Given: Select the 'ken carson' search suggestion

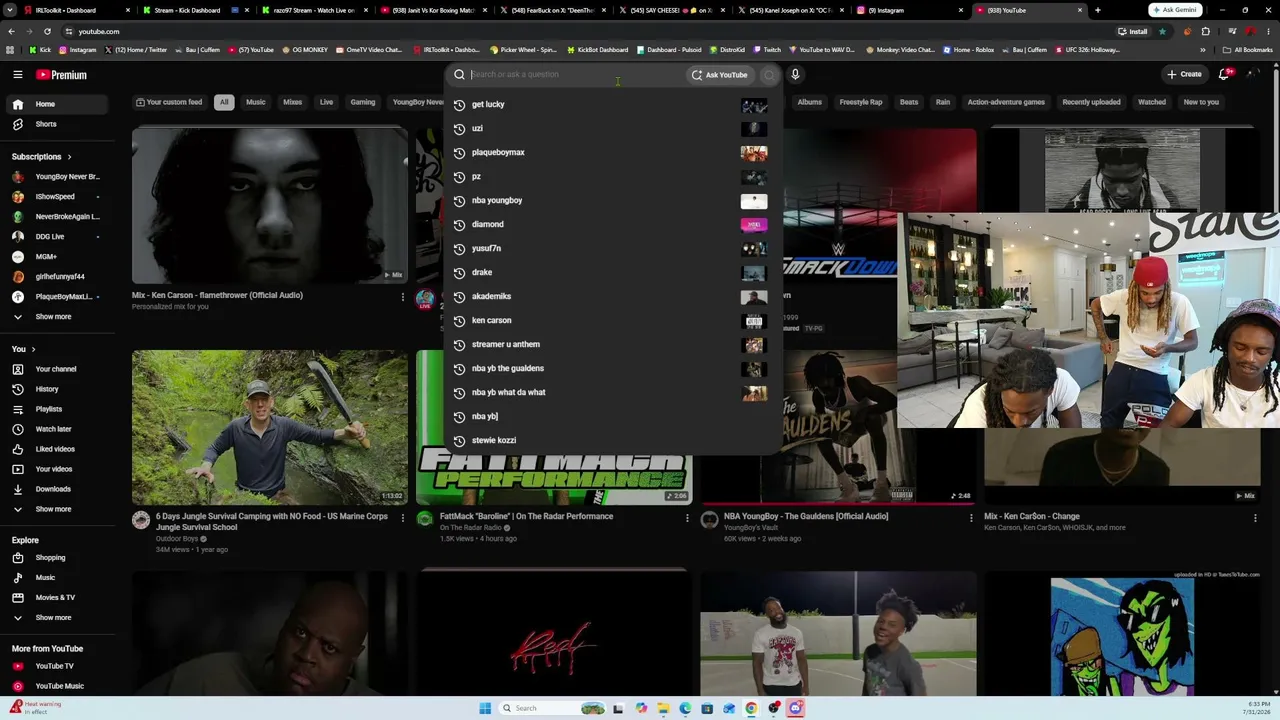Looking at the screenshot, I should [611, 320].
